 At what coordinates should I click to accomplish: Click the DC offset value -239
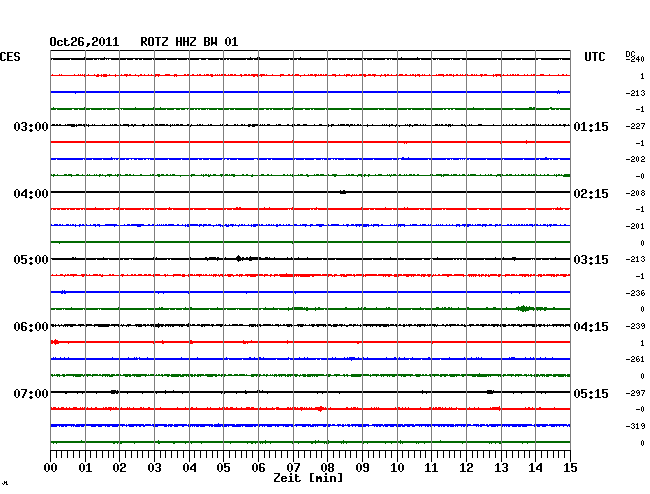pos(635,326)
